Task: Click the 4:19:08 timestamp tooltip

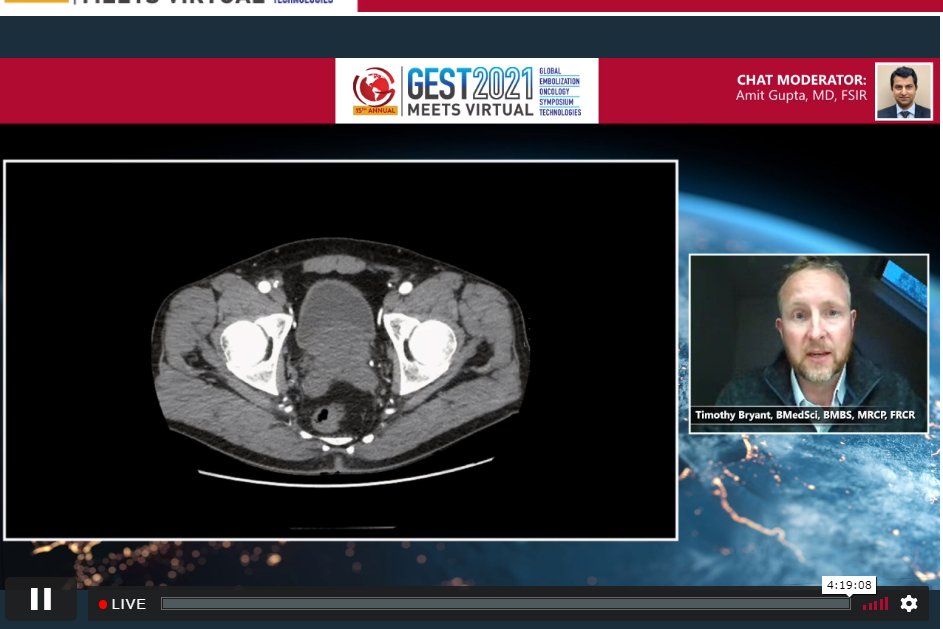Action: [x=849, y=585]
